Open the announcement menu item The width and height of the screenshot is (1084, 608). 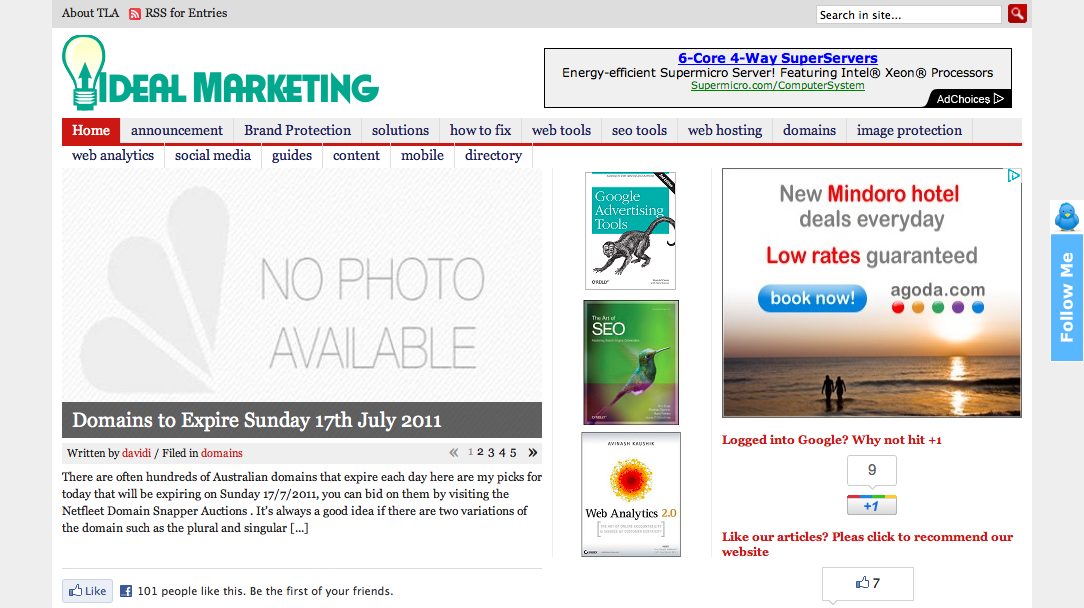click(x=177, y=130)
